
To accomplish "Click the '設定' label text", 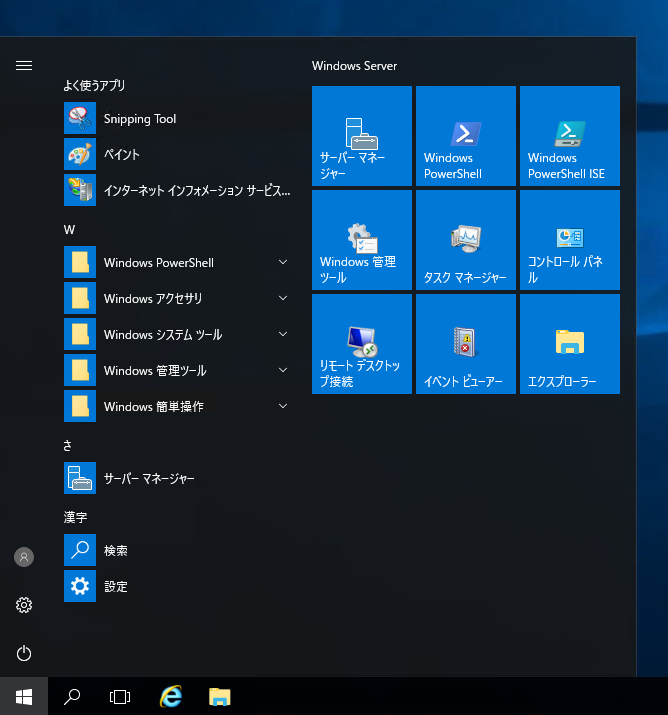I will pyautogui.click(x=116, y=587).
